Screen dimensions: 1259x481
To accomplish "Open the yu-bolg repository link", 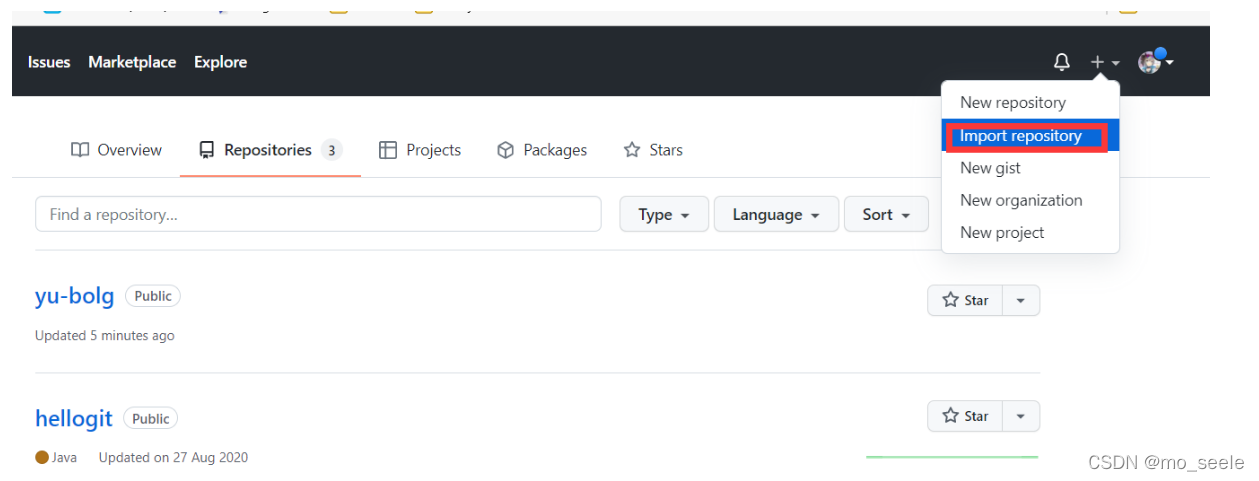I will click(x=75, y=297).
